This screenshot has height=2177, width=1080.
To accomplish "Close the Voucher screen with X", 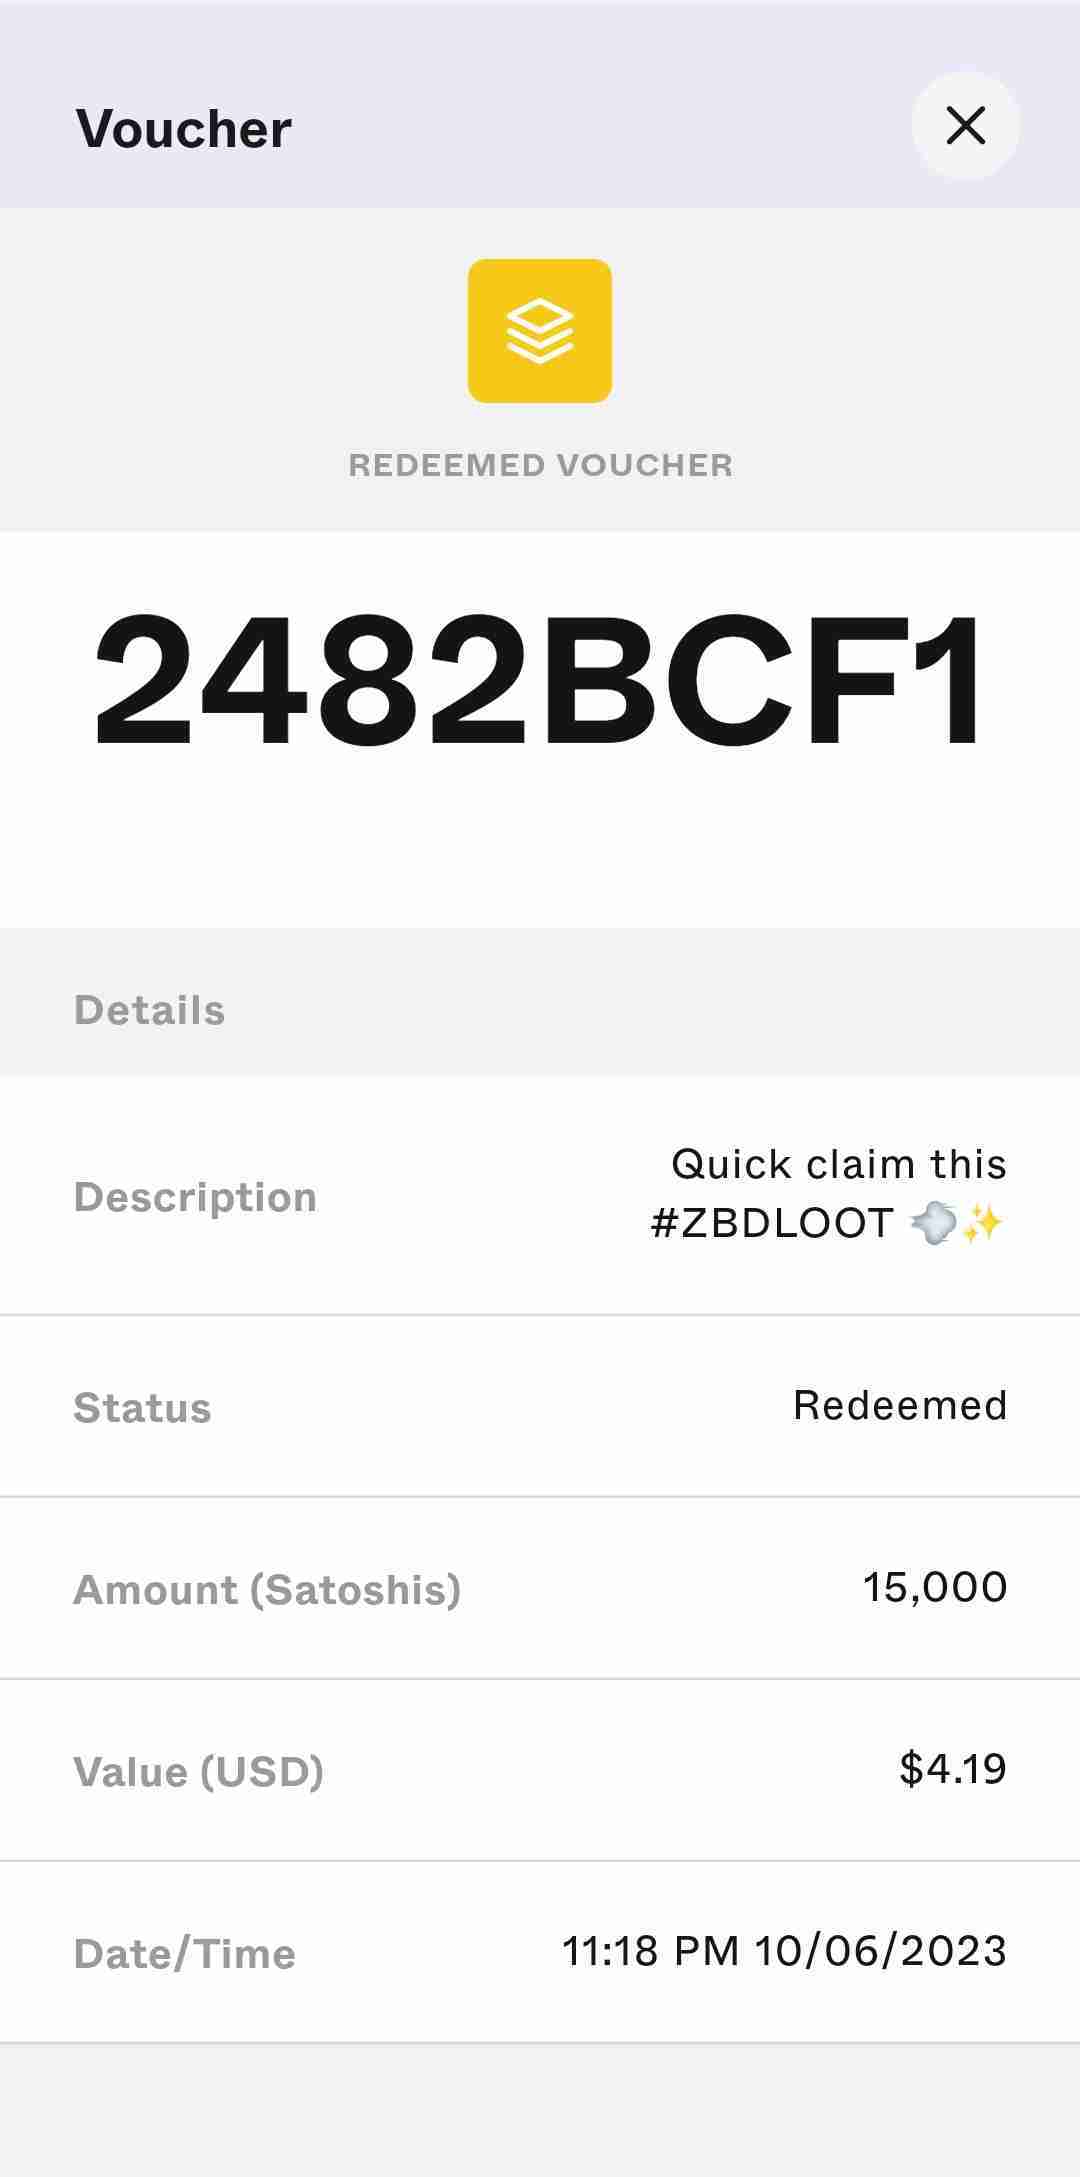I will click(965, 126).
